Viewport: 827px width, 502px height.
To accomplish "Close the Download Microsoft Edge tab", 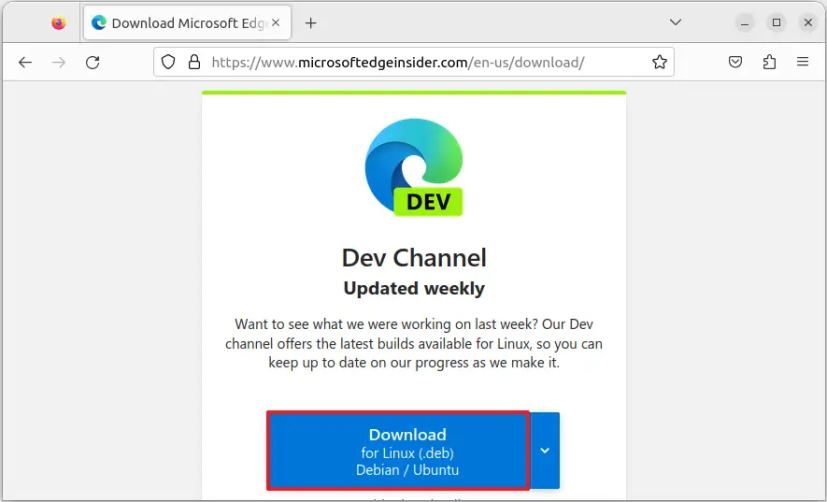I will (x=276, y=23).
